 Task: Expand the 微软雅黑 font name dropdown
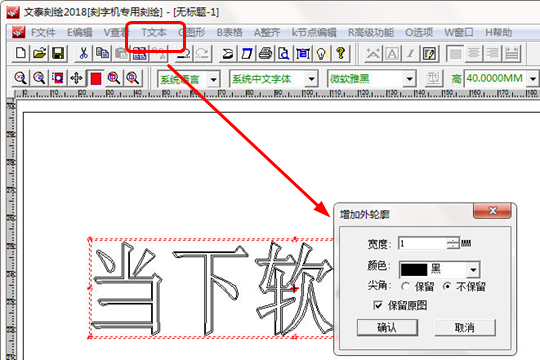coord(409,79)
